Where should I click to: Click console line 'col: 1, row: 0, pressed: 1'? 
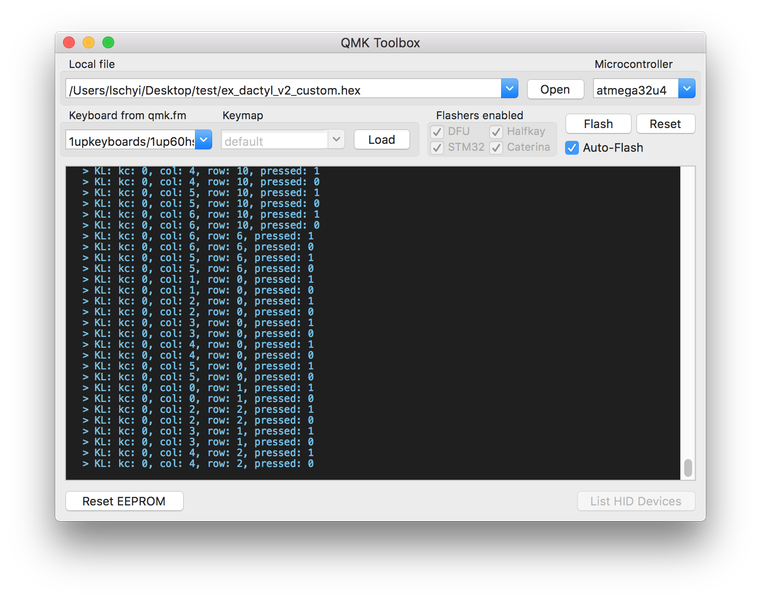point(198,280)
